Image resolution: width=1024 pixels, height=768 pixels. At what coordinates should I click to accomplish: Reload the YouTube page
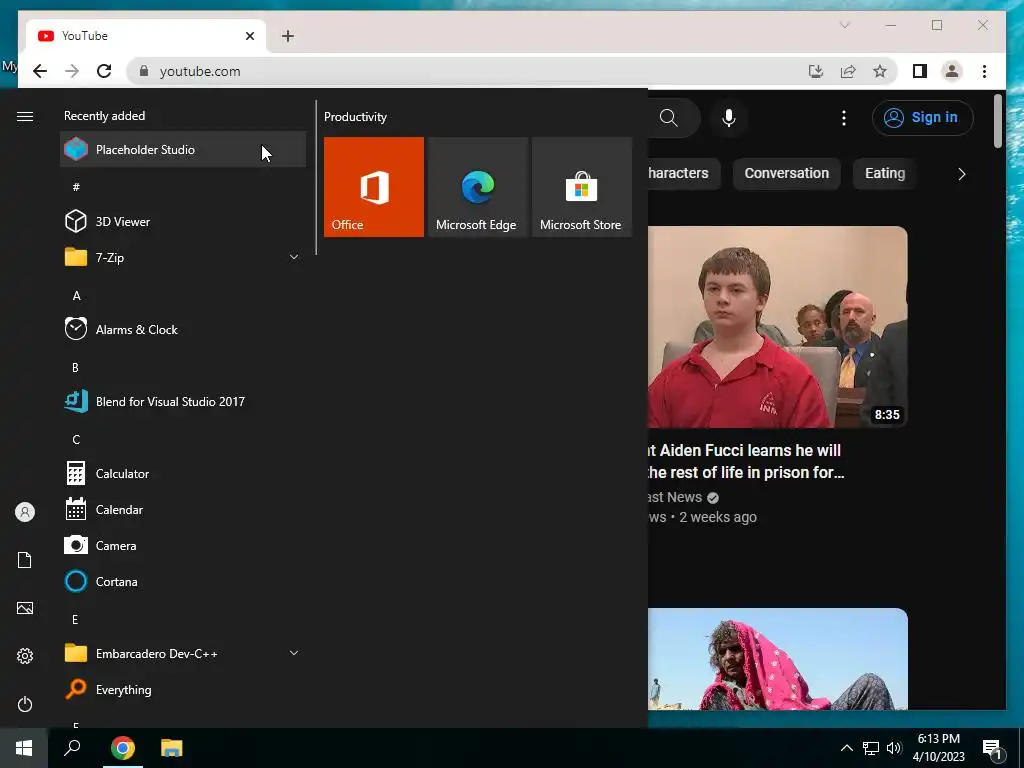pos(104,71)
